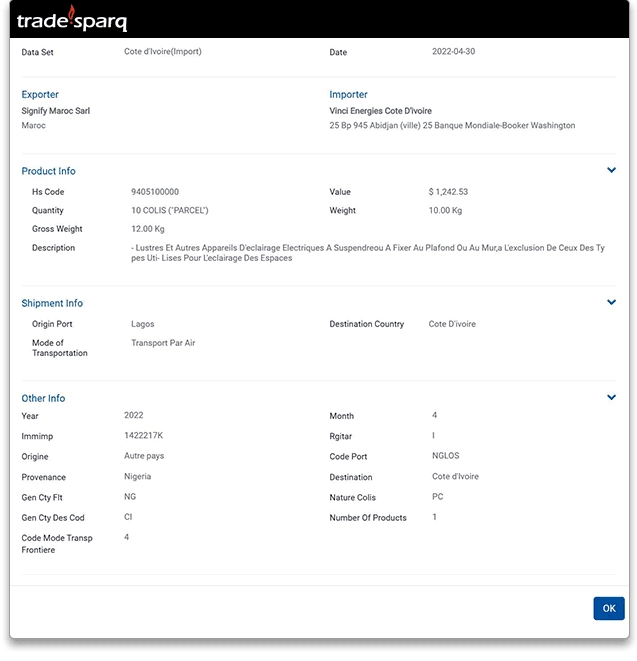Click Gen Cty Flt value NG
637x661 pixels.
[130, 497]
